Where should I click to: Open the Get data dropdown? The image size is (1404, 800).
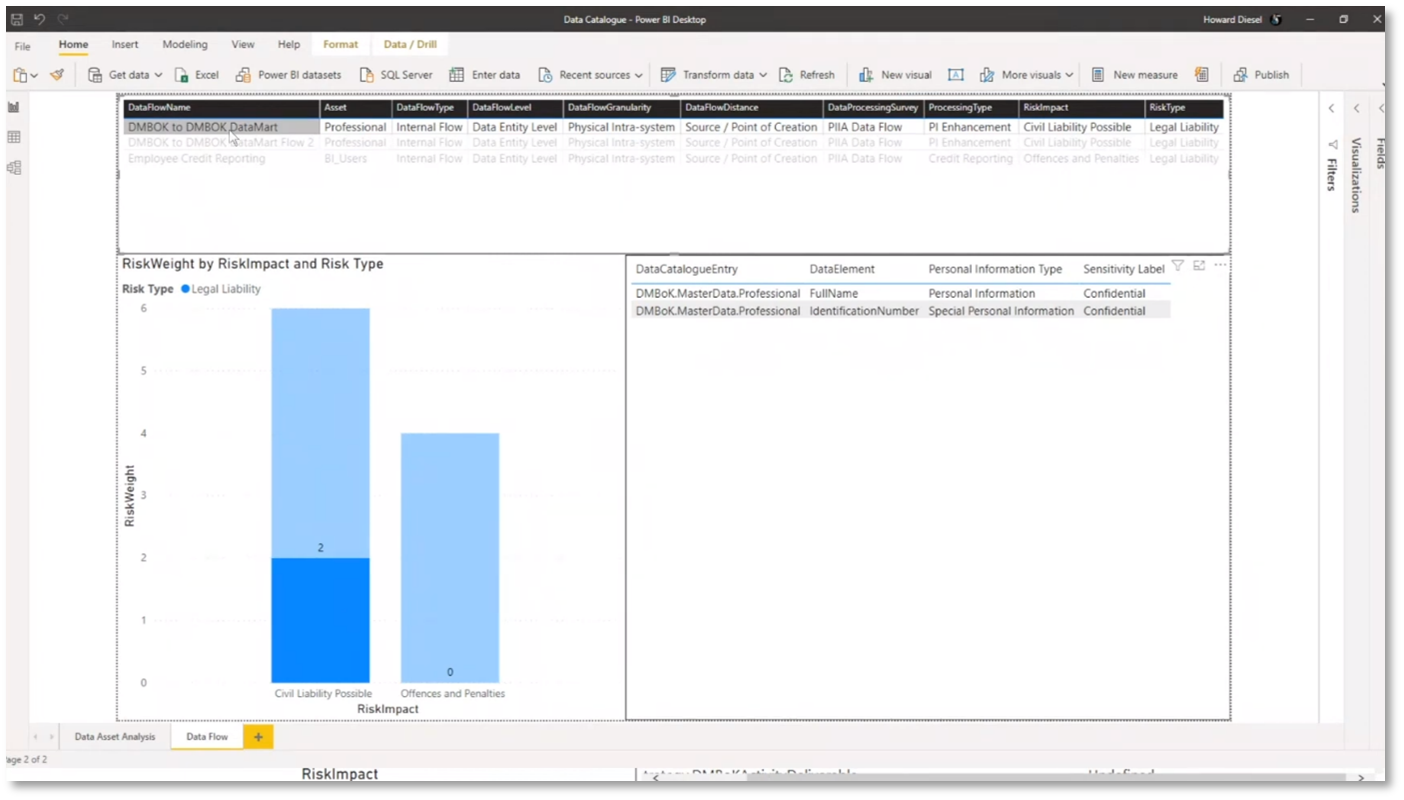125,75
